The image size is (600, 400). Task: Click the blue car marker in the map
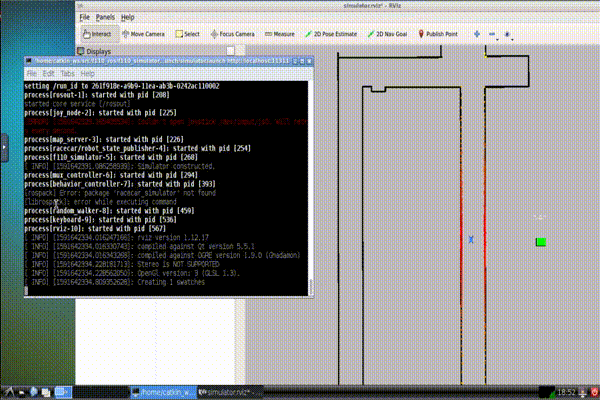pyautogui.click(x=471, y=240)
